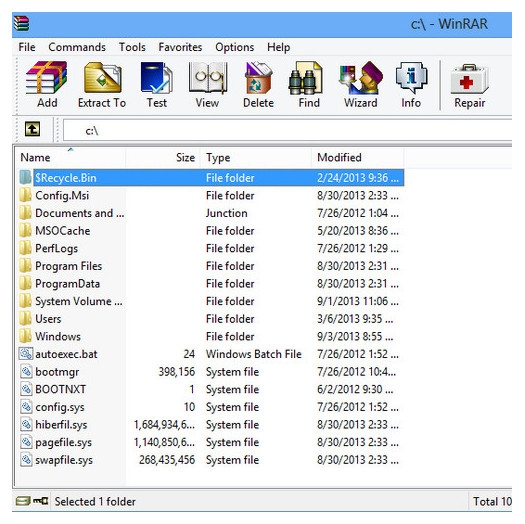Screen dimensions: 525x524
Task: Click the Windows folder icon
Action: tap(25, 336)
